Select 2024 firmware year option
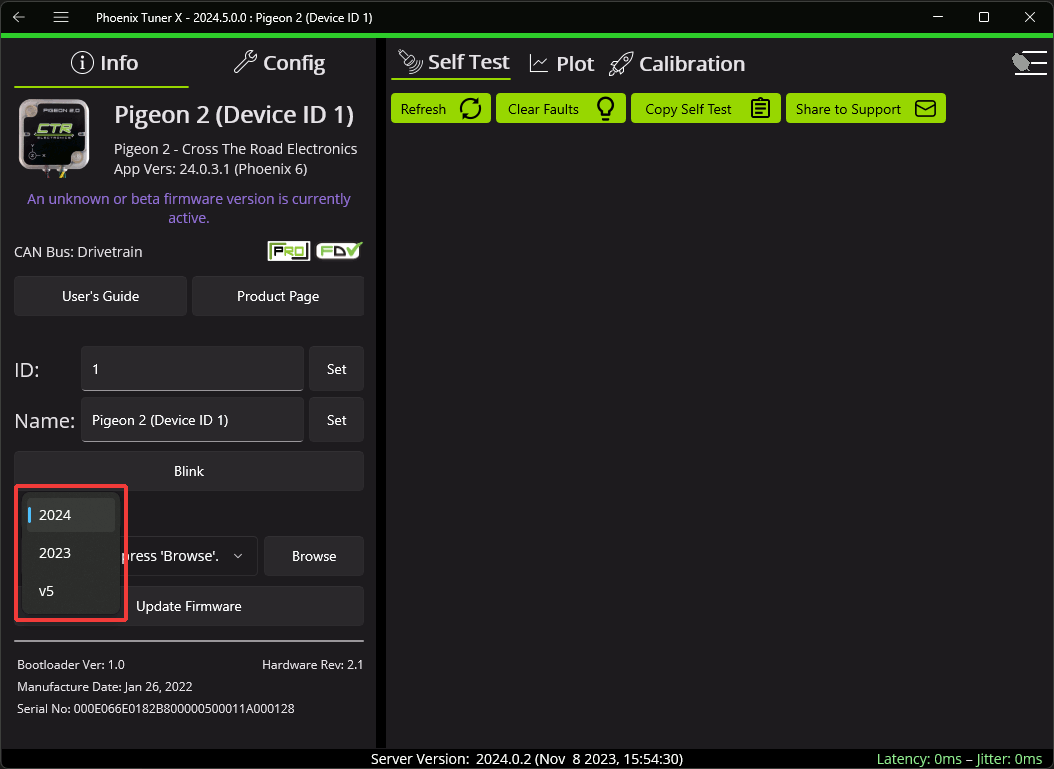The image size is (1054, 769). click(x=71, y=515)
